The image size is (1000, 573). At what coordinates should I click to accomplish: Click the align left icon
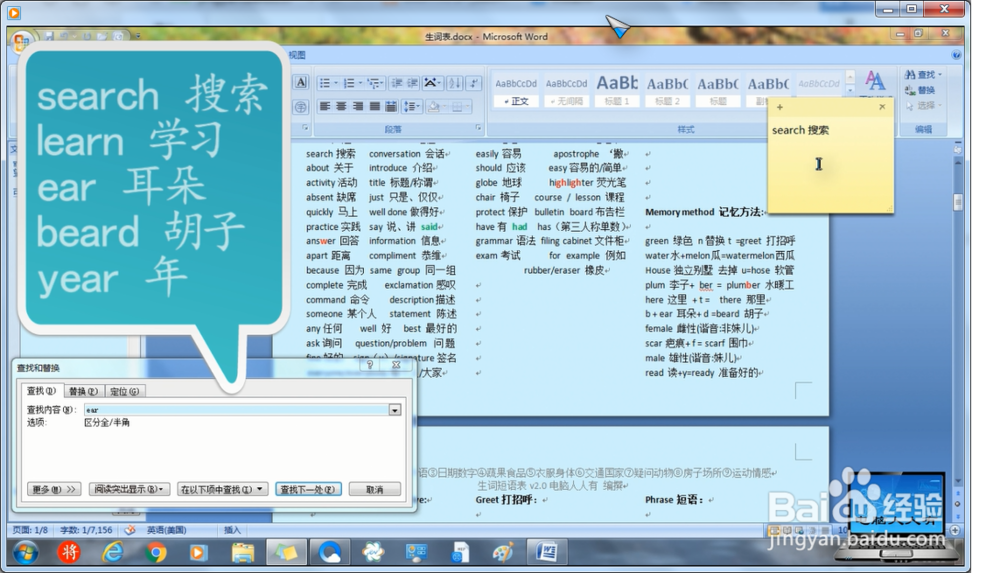click(x=325, y=106)
